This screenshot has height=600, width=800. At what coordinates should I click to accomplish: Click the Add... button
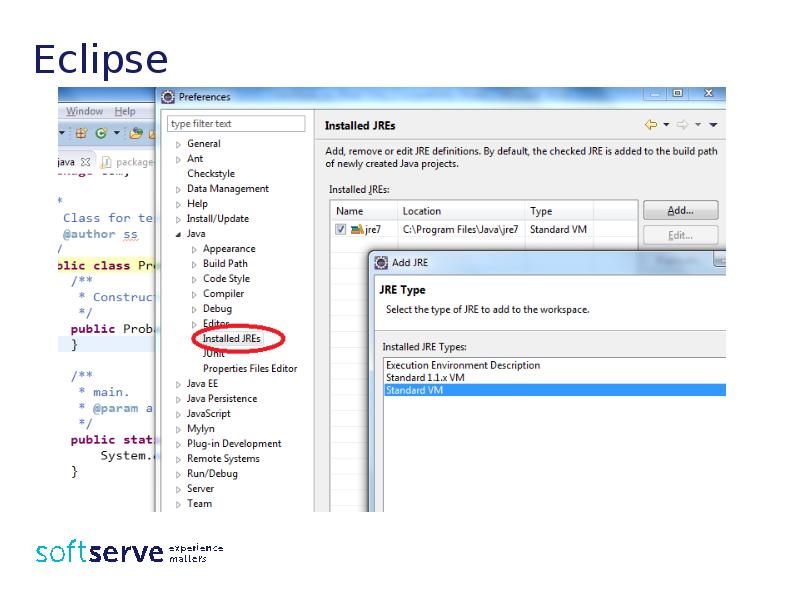681,211
